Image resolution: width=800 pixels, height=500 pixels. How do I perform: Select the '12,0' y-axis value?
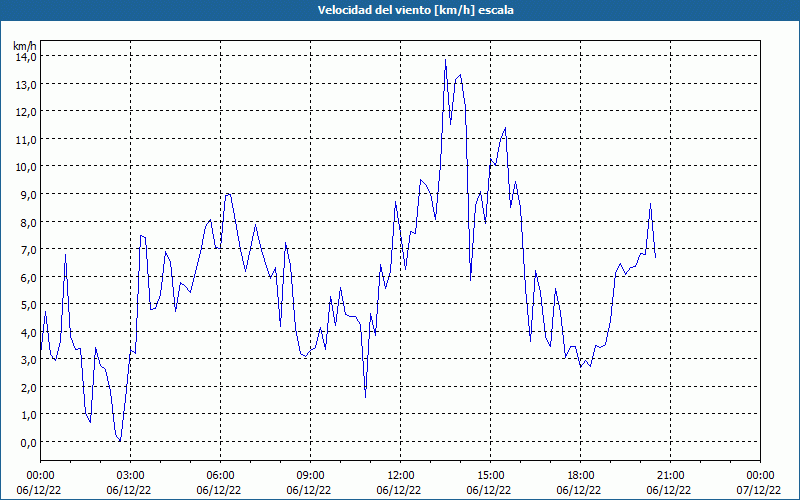pyautogui.click(x=28, y=112)
